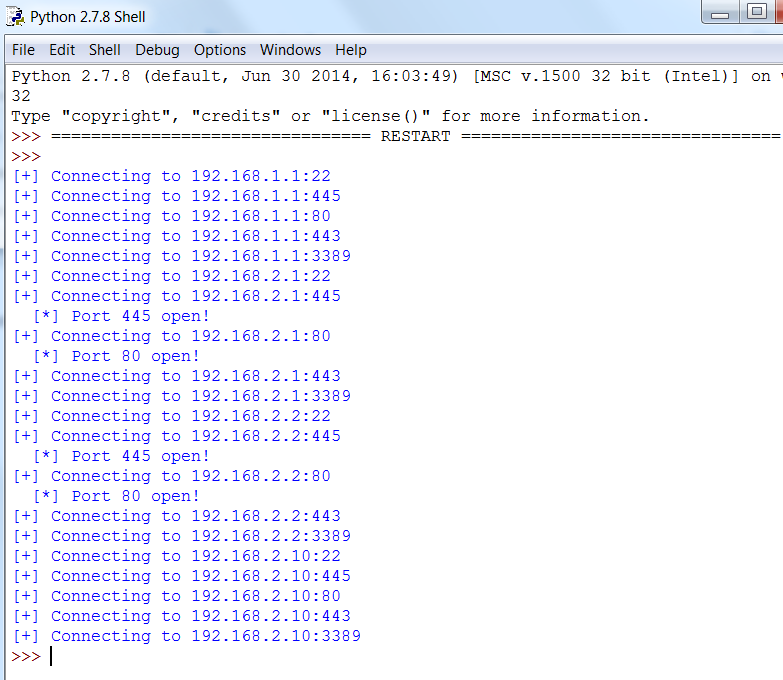This screenshot has height=680, width=783.
Task: Open the Debug menu
Action: (x=157, y=50)
